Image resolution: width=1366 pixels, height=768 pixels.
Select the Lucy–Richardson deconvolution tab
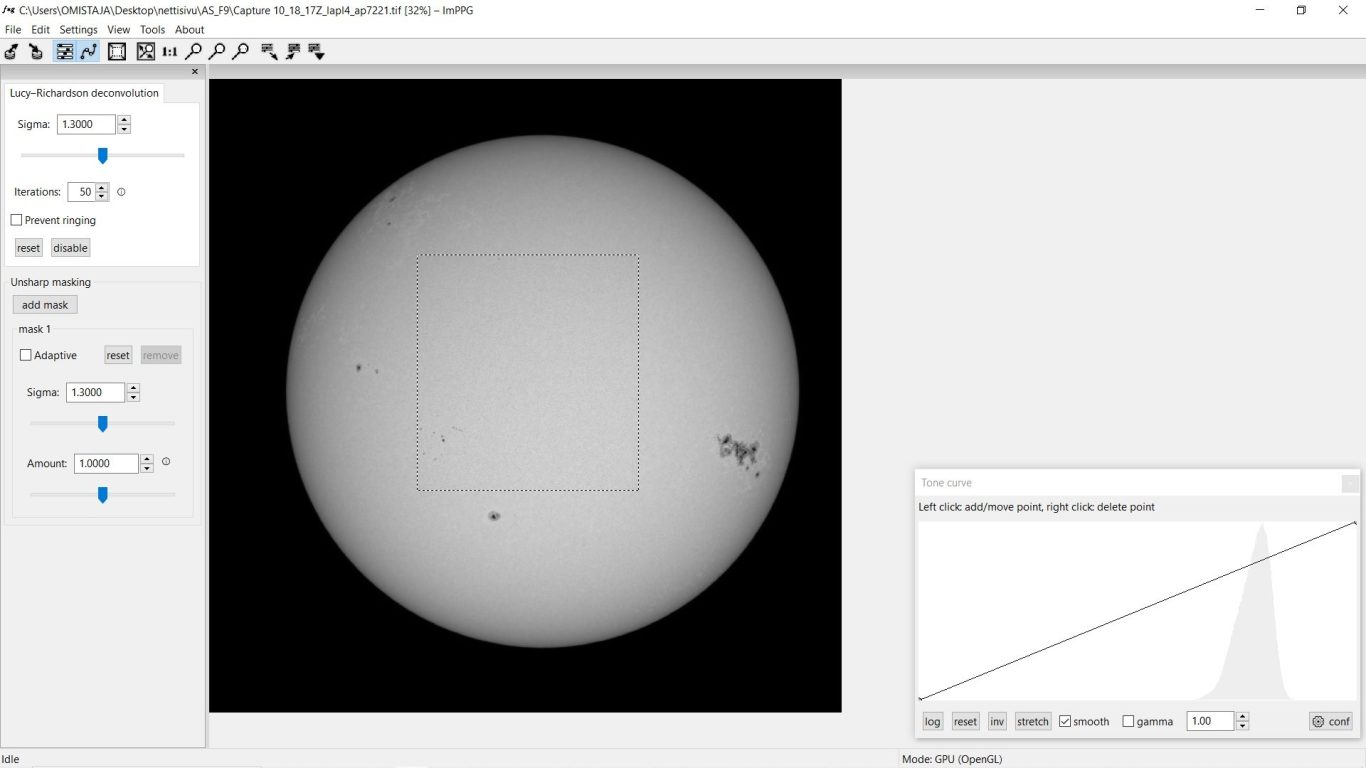[x=84, y=93]
